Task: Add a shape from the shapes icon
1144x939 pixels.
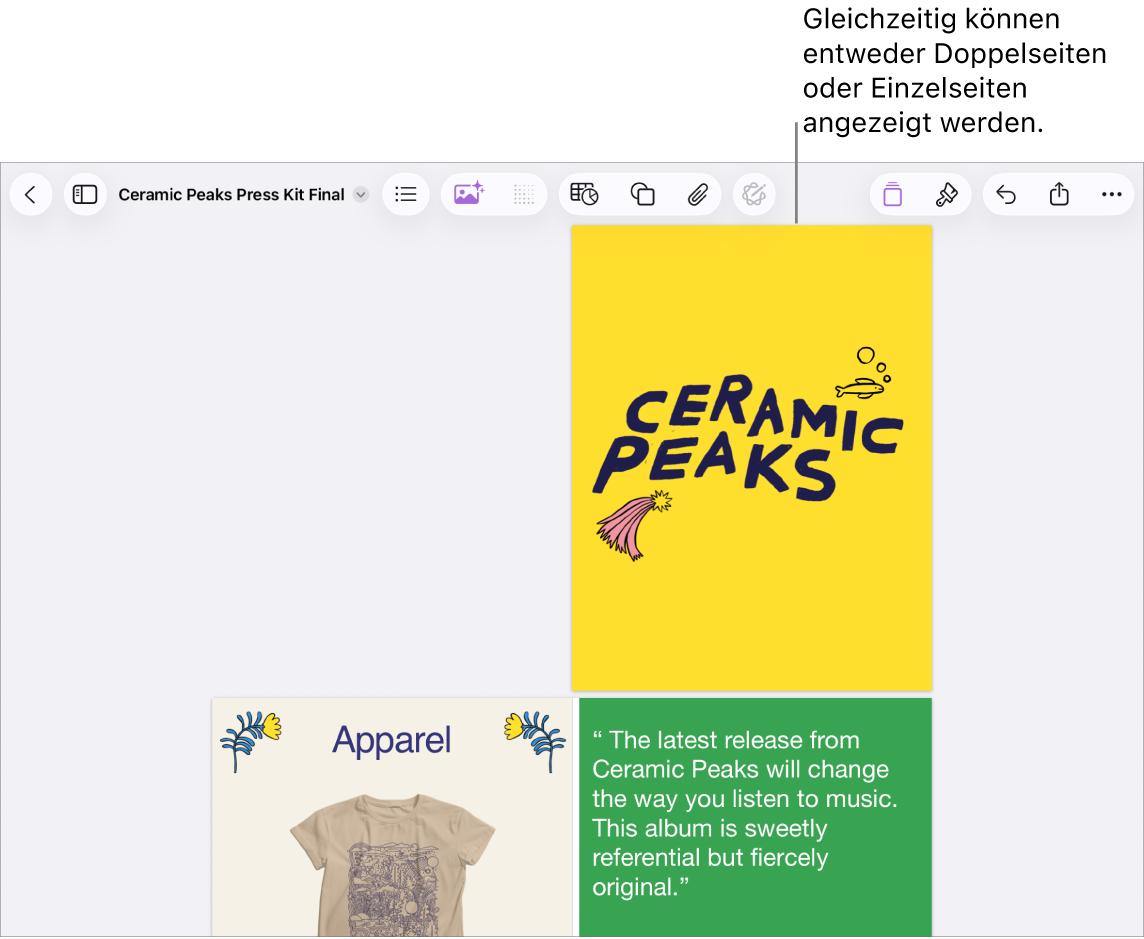Action: [x=642, y=195]
